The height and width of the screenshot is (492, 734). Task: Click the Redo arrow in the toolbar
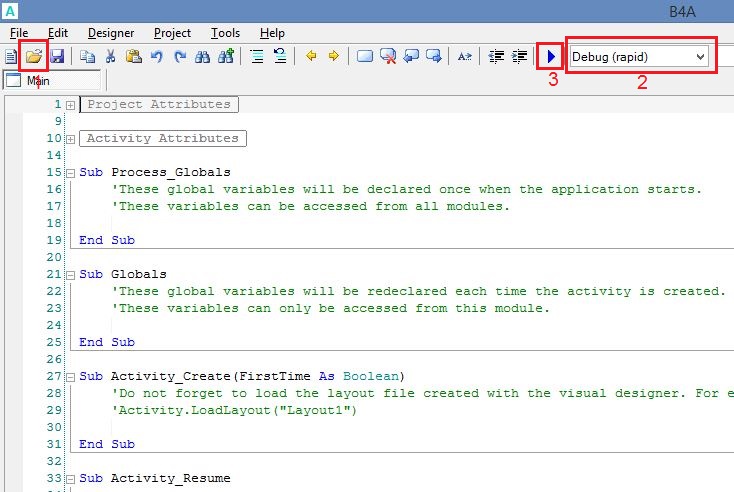pyautogui.click(x=180, y=57)
